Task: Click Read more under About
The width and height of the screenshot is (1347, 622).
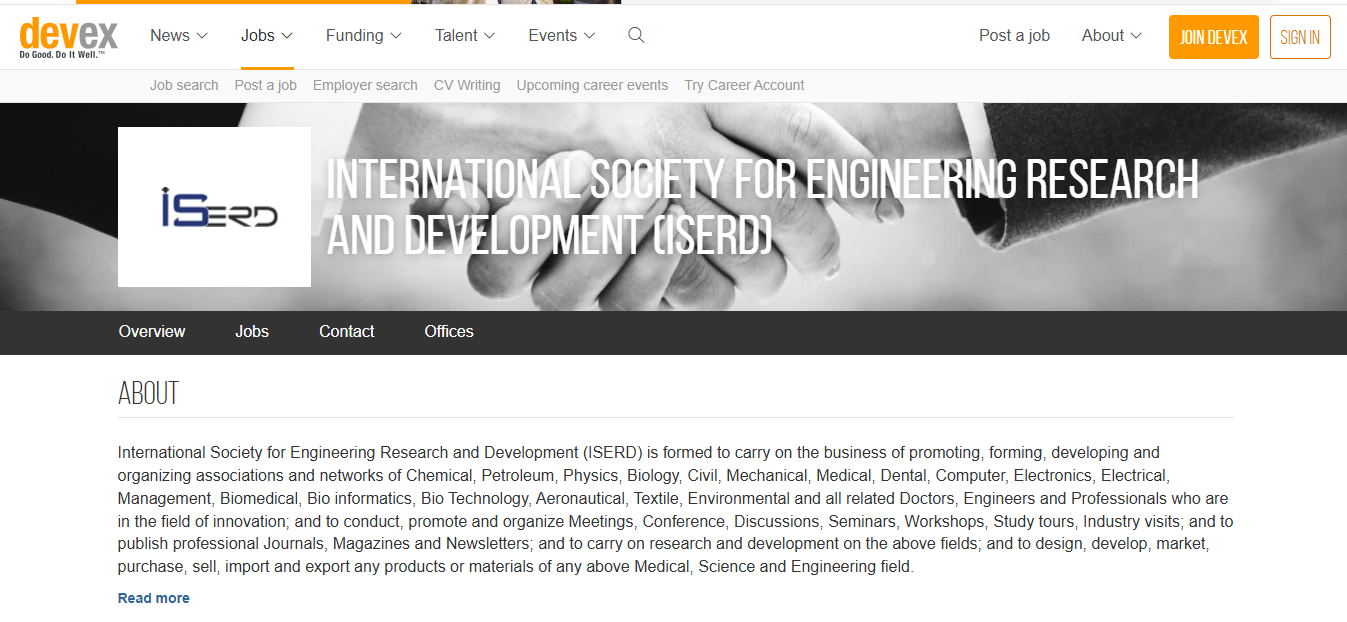Action: tap(153, 598)
